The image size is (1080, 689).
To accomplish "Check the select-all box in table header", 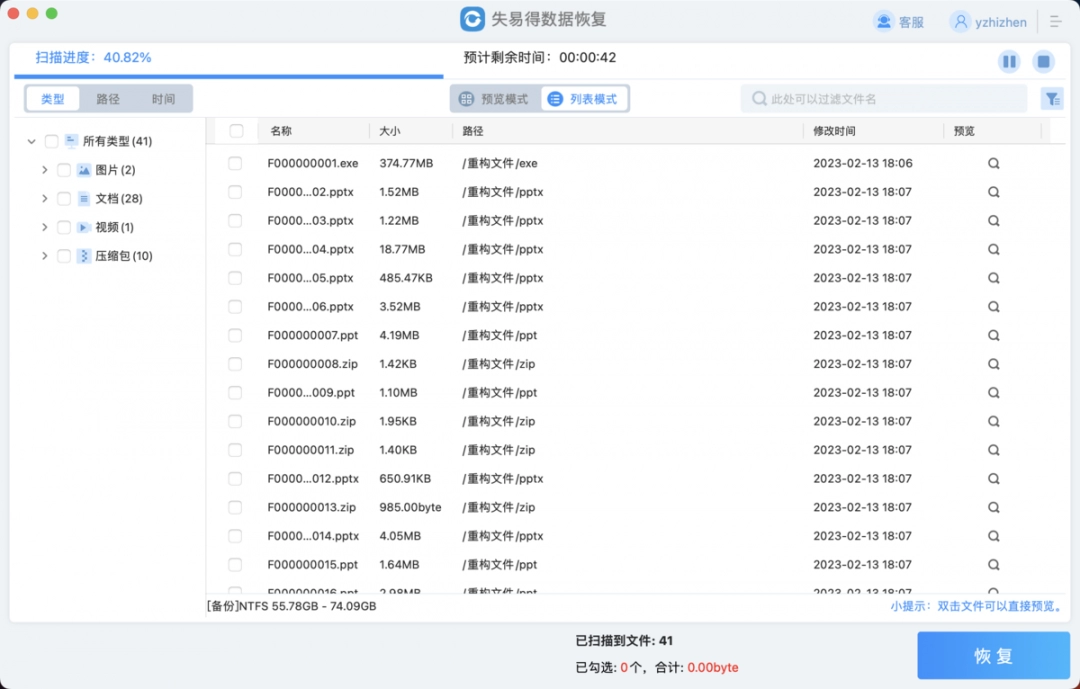I will pyautogui.click(x=235, y=131).
